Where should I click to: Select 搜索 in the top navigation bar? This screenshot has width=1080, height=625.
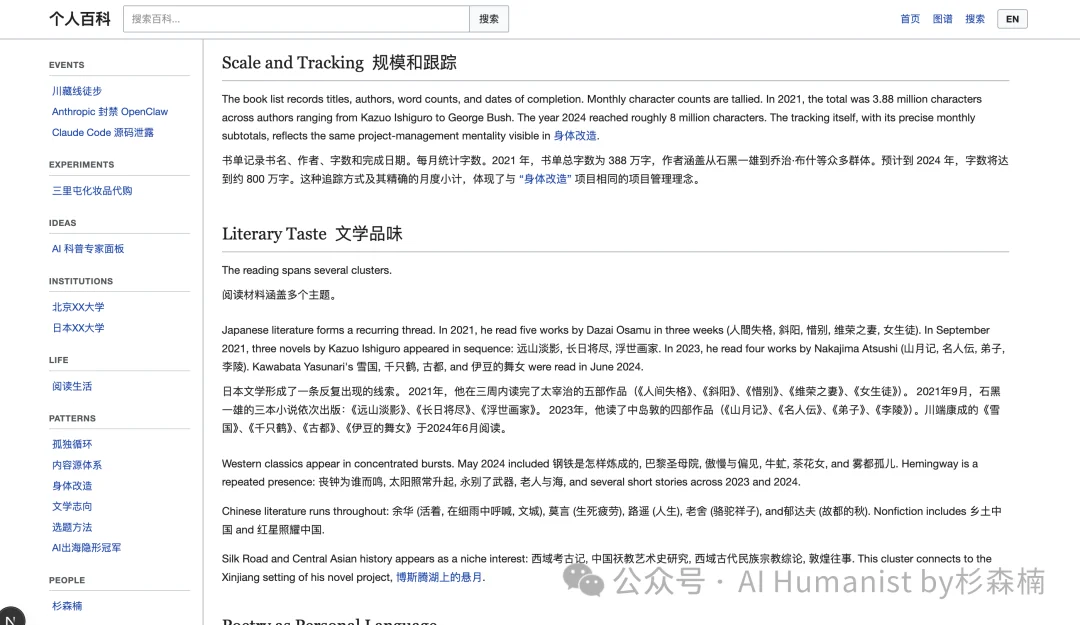pos(975,18)
